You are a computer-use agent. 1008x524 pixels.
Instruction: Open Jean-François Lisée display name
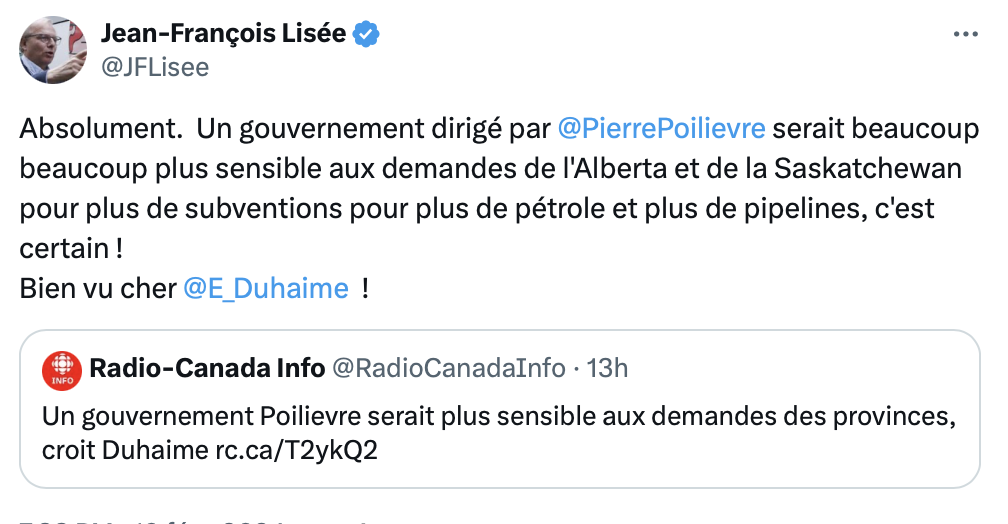(x=223, y=33)
